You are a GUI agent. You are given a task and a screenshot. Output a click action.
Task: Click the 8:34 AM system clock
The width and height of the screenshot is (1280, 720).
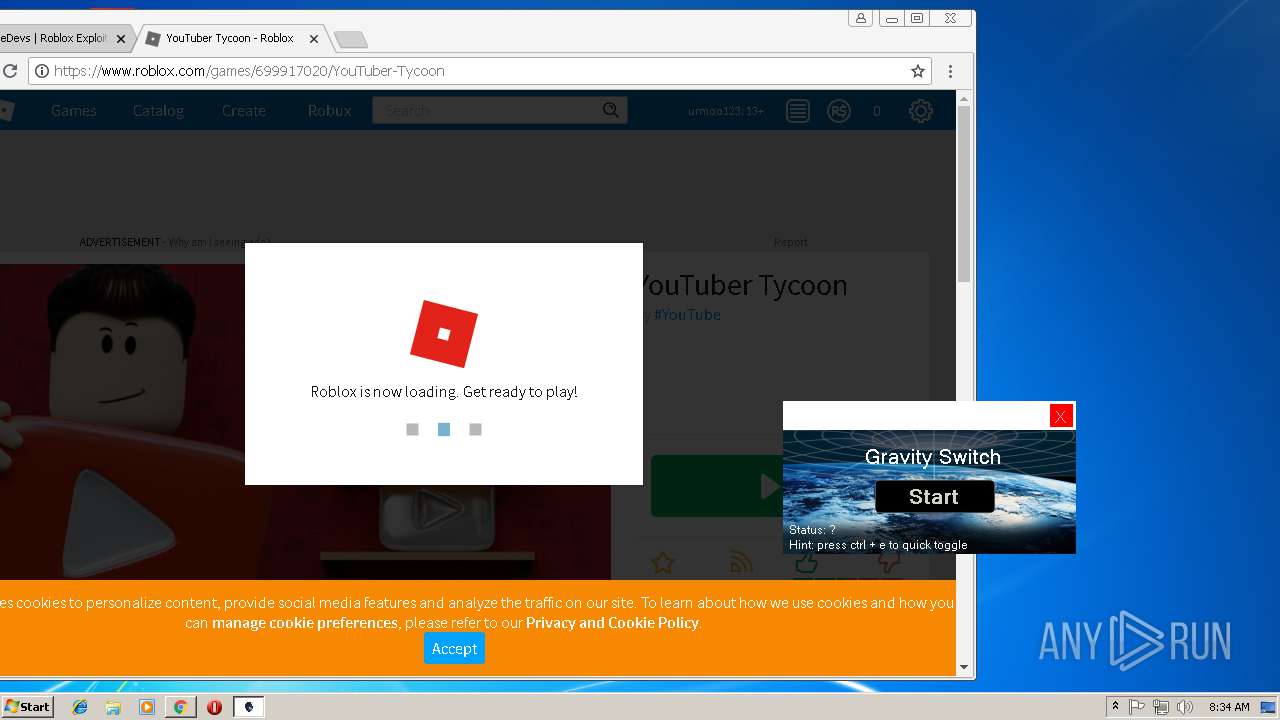pyautogui.click(x=1228, y=707)
